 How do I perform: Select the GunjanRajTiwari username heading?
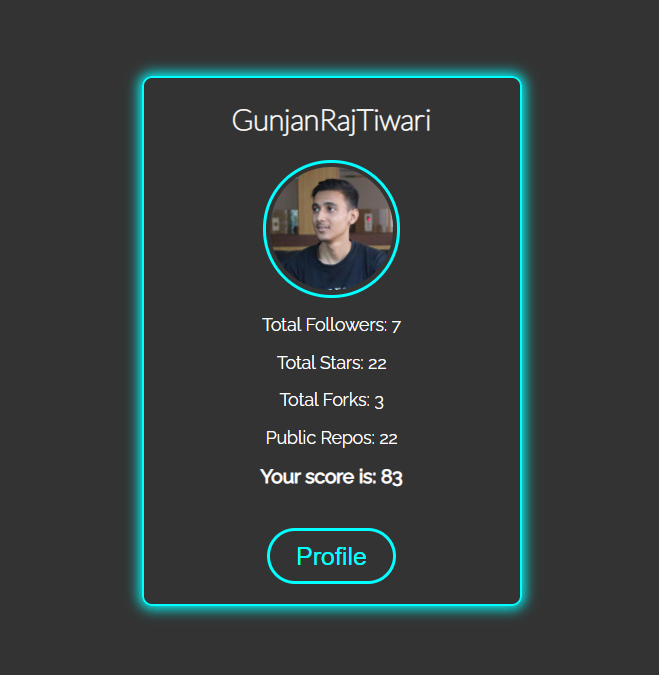click(331, 121)
